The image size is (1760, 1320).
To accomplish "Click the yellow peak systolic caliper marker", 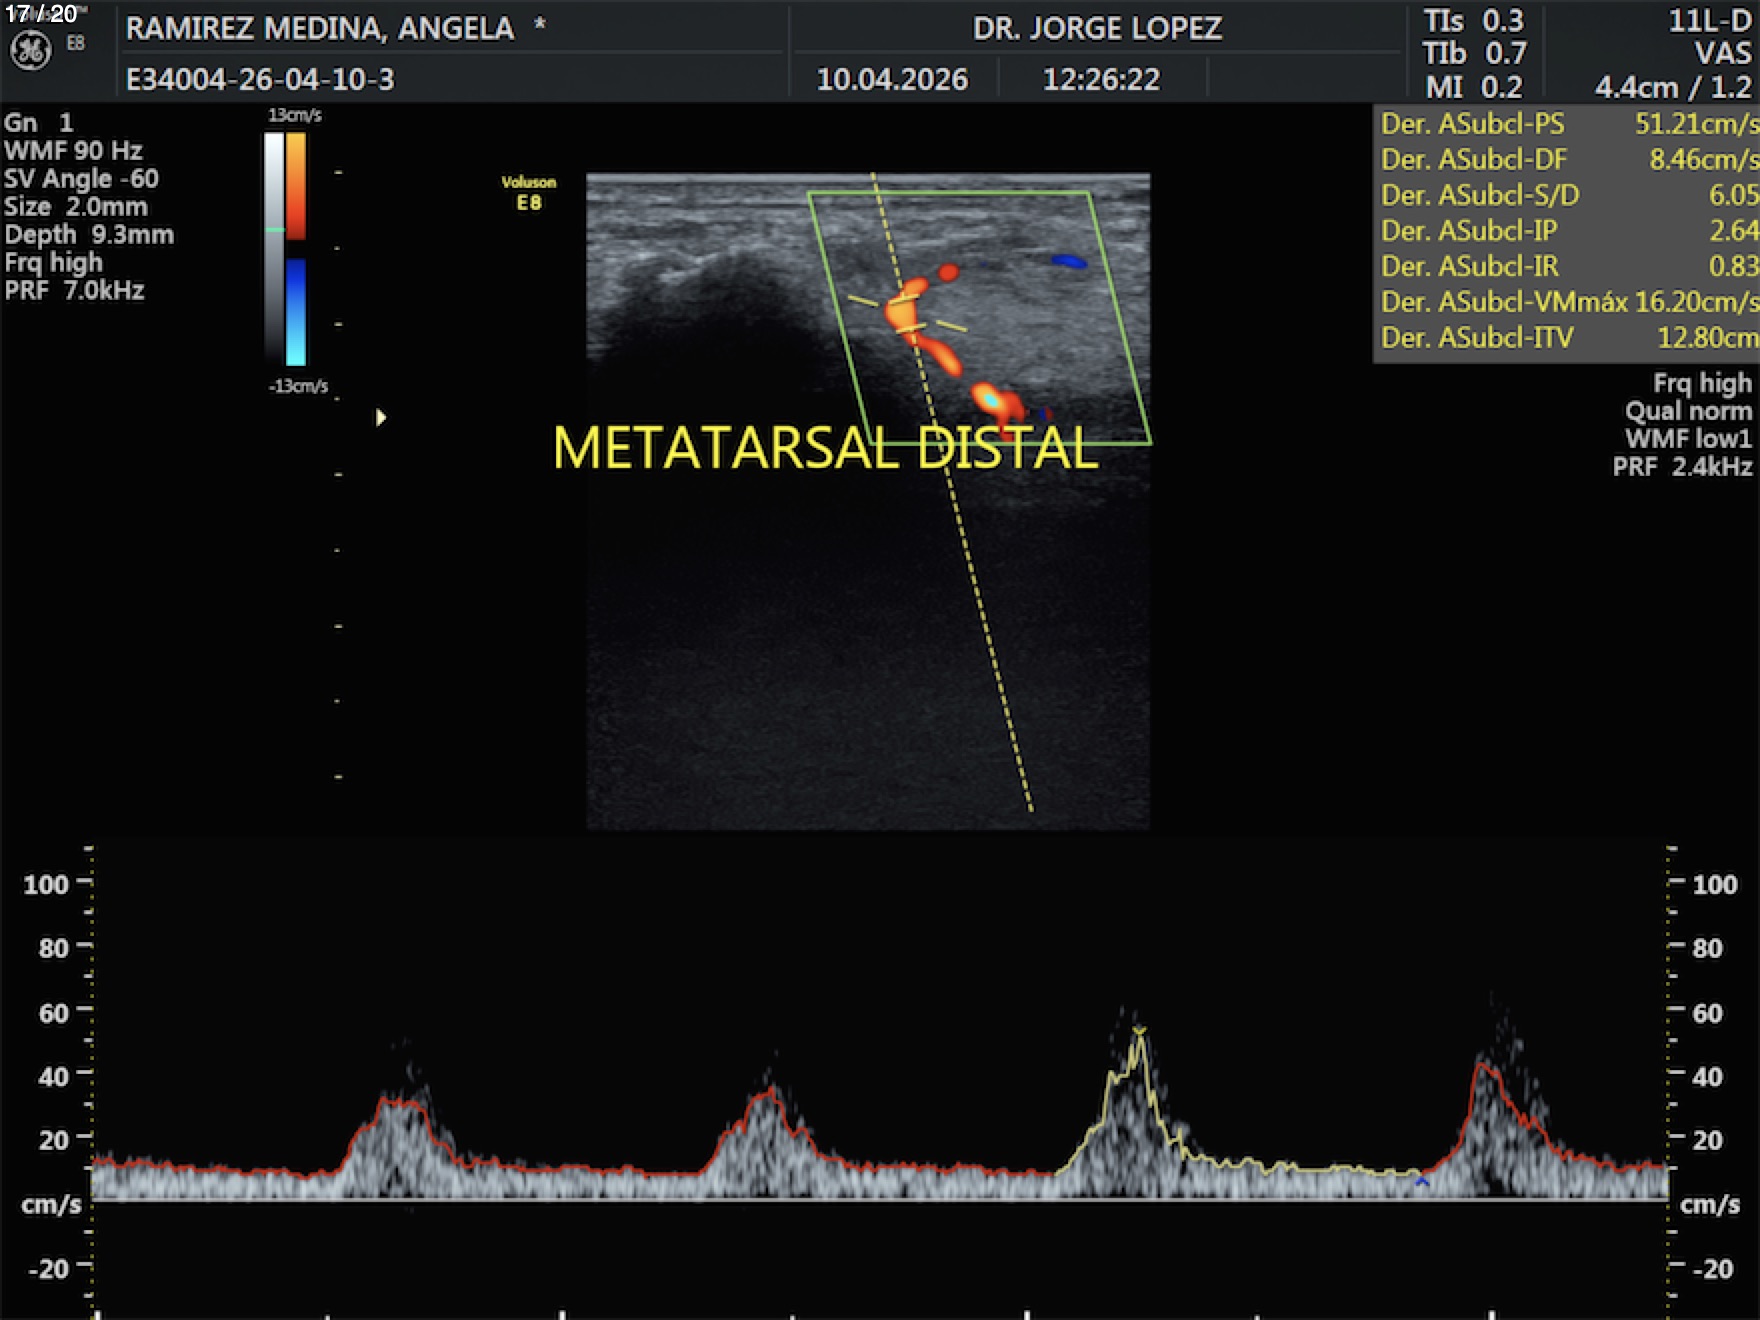I will click(x=1139, y=1031).
